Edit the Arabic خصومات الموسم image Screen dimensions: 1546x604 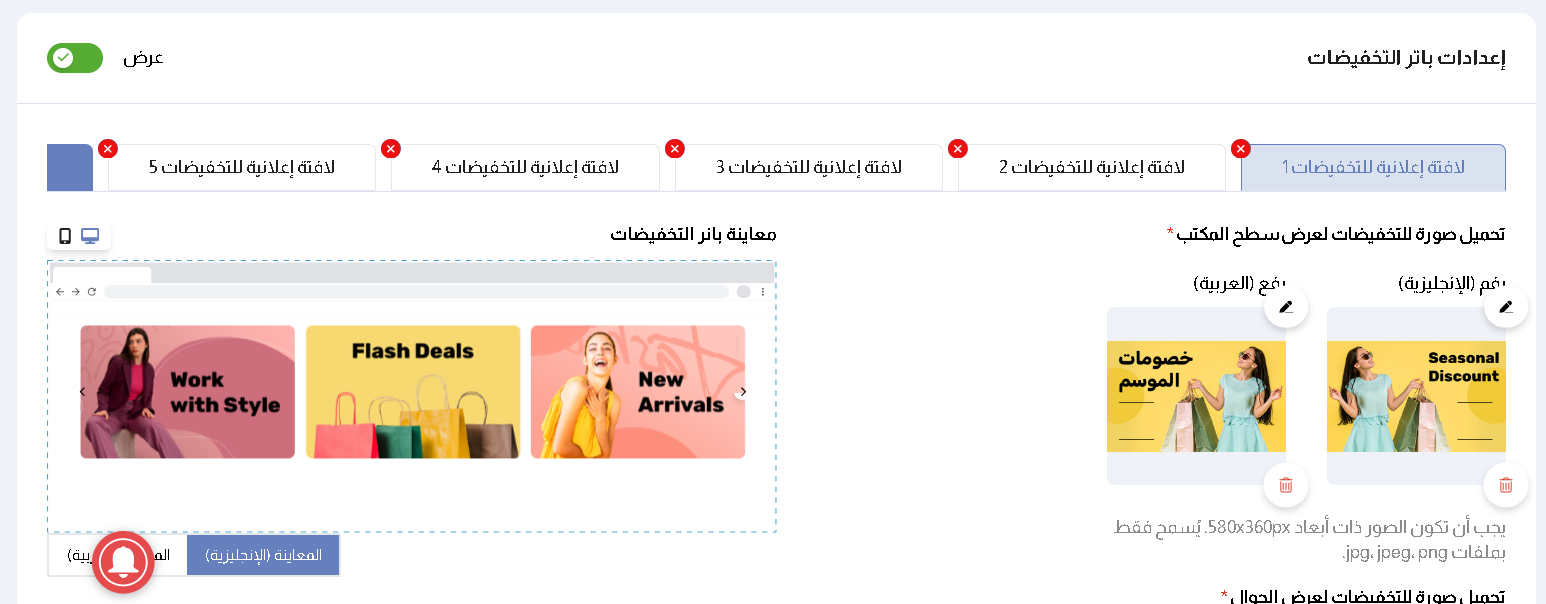[1286, 306]
